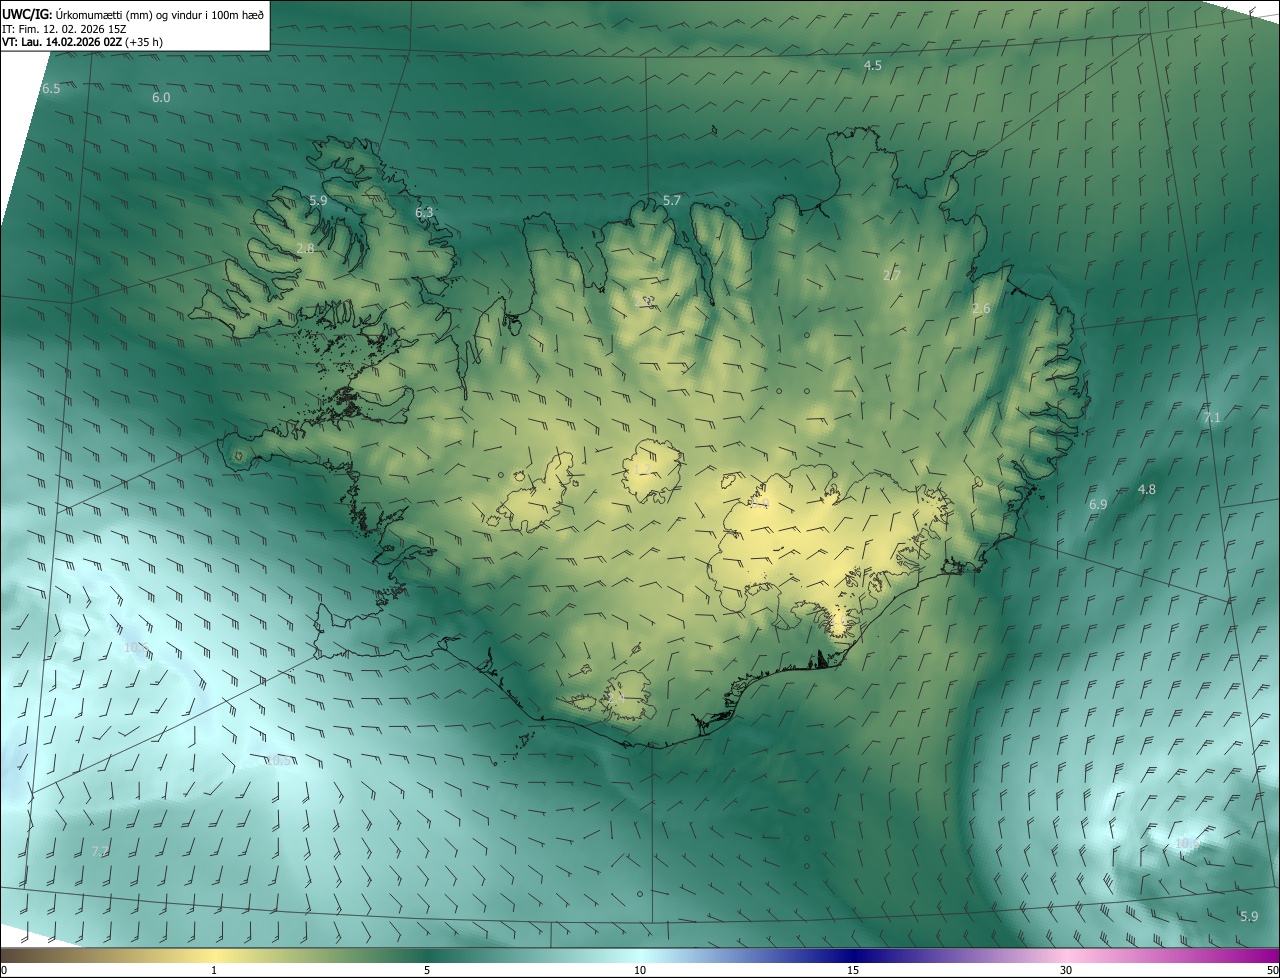This screenshot has width=1280, height=978.
Task: Click the title "Úrkomumætti (mm) og vindur í 100m hæð"
Action: point(160,14)
